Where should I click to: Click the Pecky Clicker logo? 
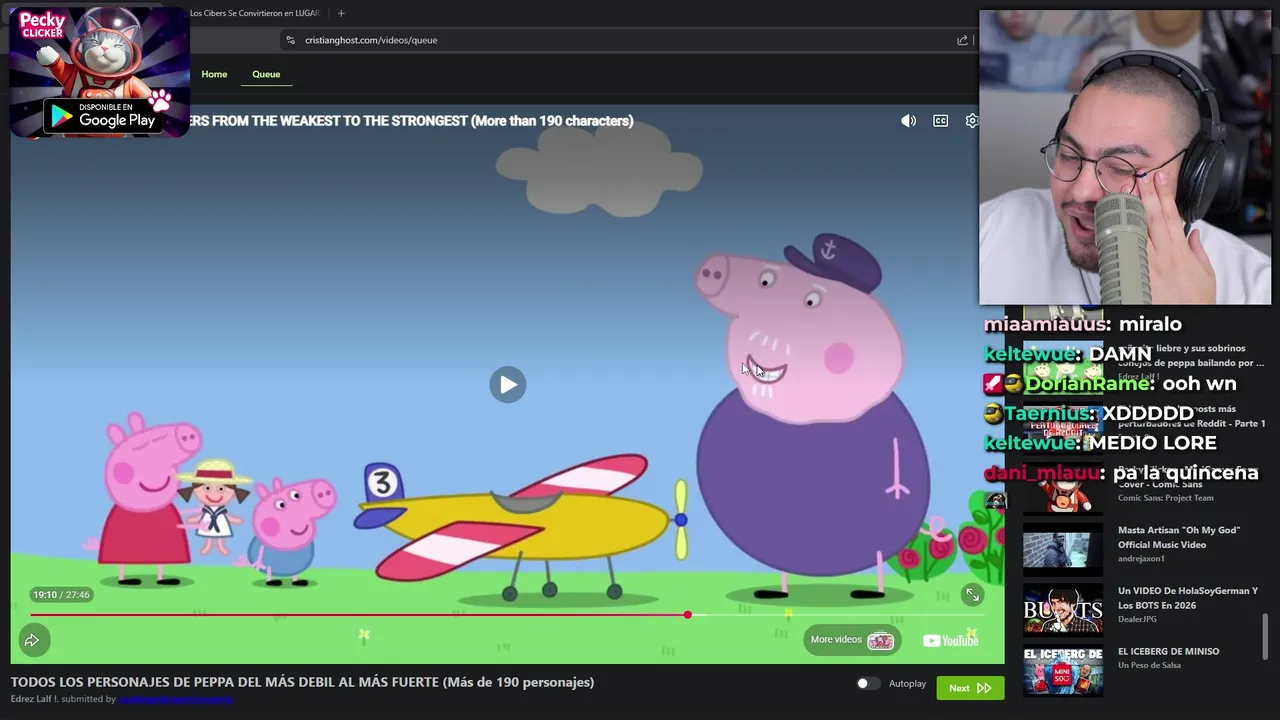click(x=42, y=26)
